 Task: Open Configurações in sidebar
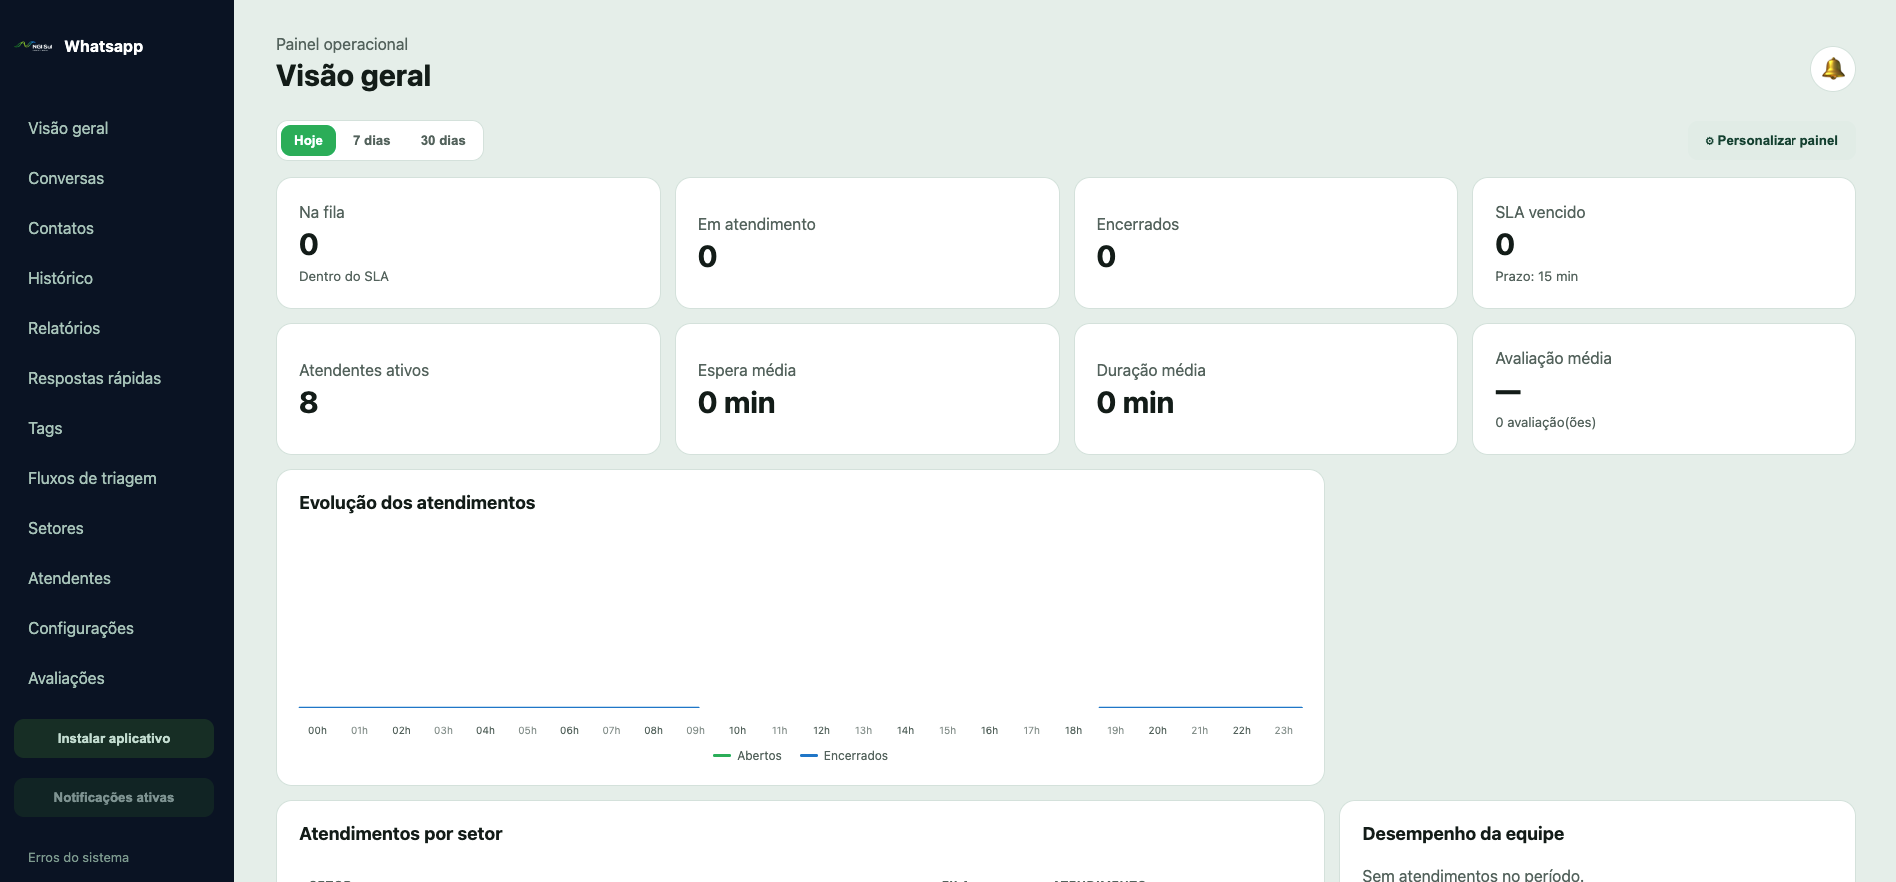81,628
